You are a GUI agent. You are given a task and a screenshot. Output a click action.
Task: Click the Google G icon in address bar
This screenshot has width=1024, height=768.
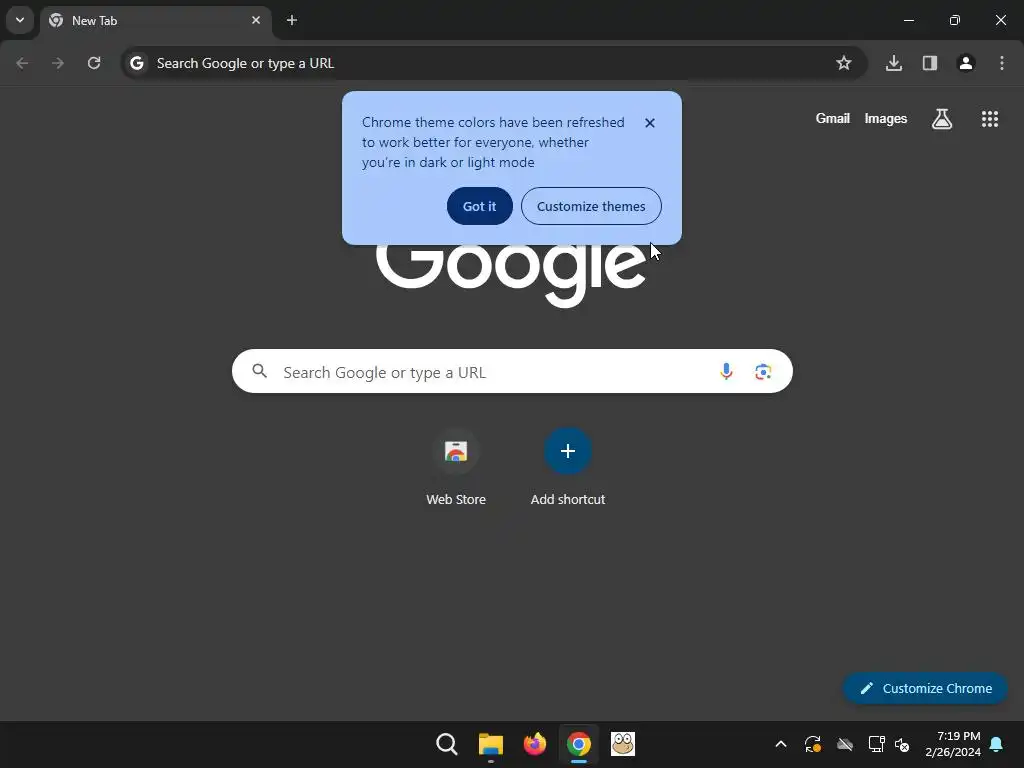[x=136, y=63]
